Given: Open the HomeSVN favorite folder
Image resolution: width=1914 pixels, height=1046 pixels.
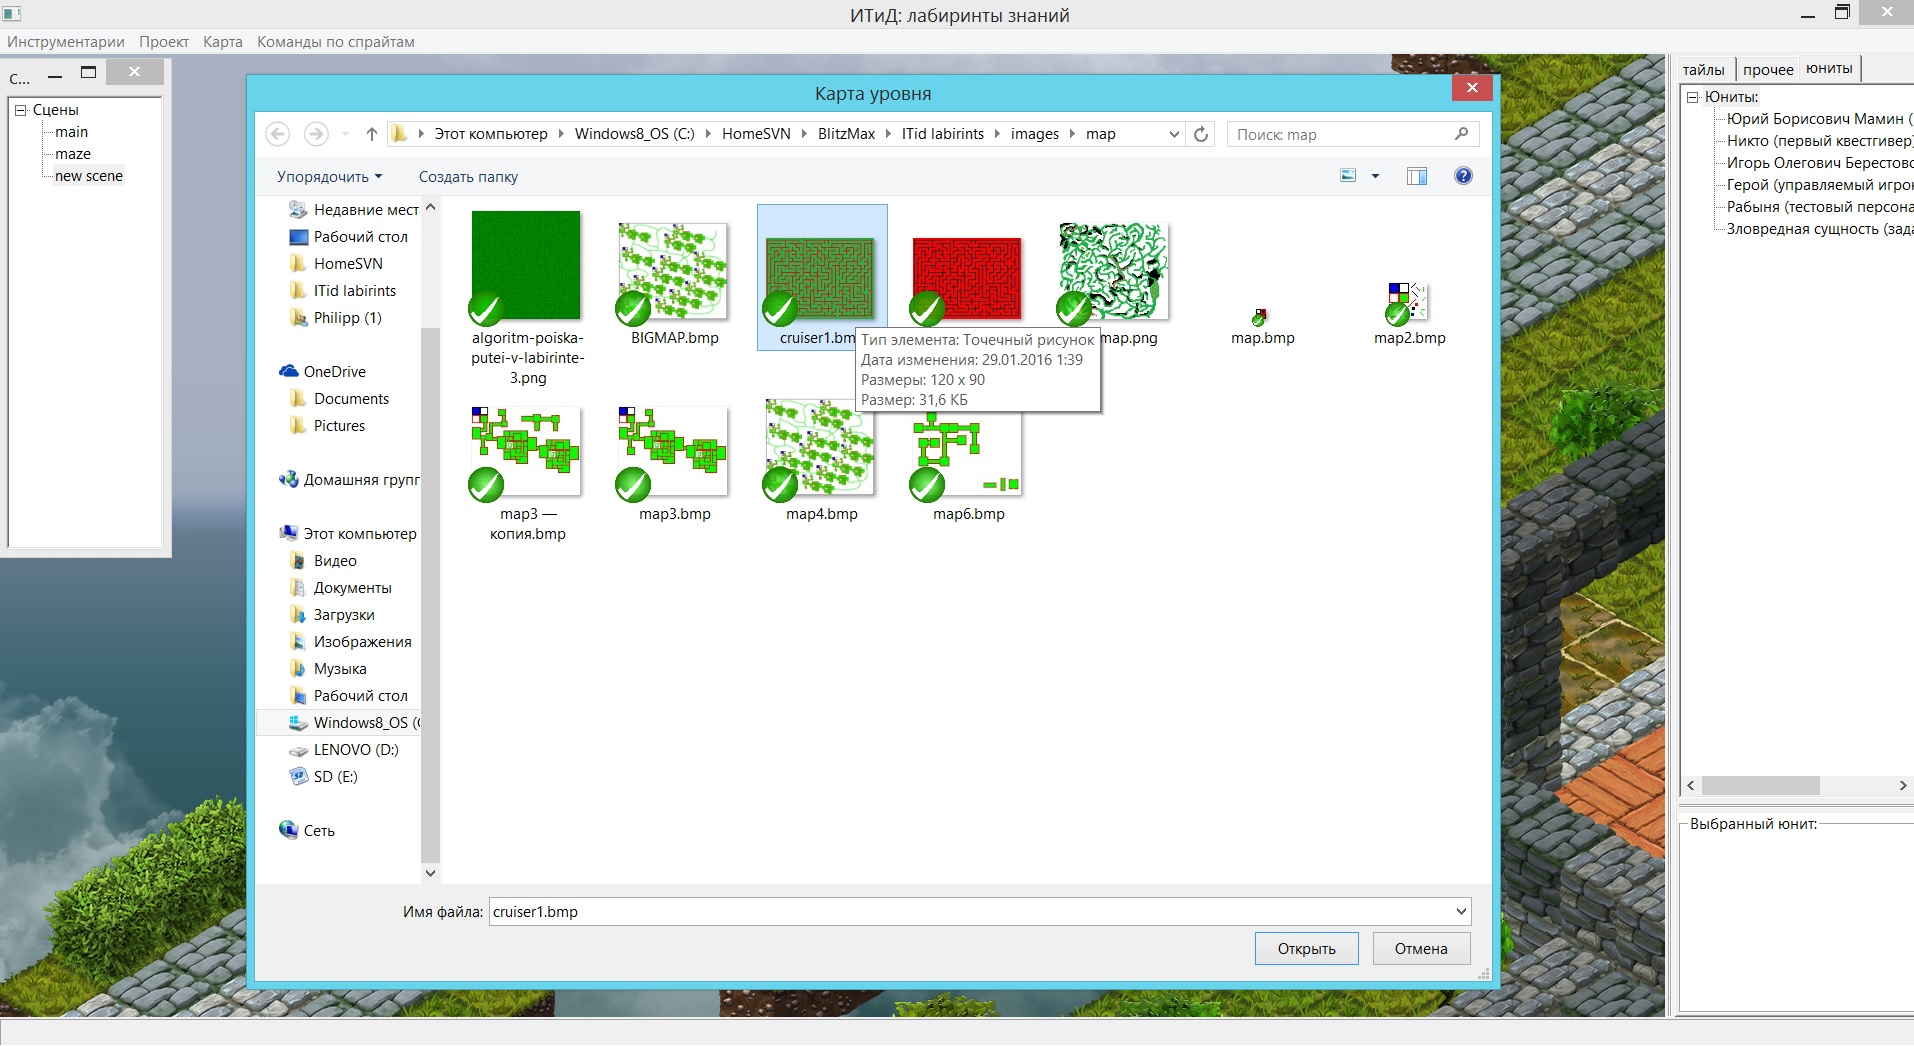Looking at the screenshot, I should tap(336, 264).
